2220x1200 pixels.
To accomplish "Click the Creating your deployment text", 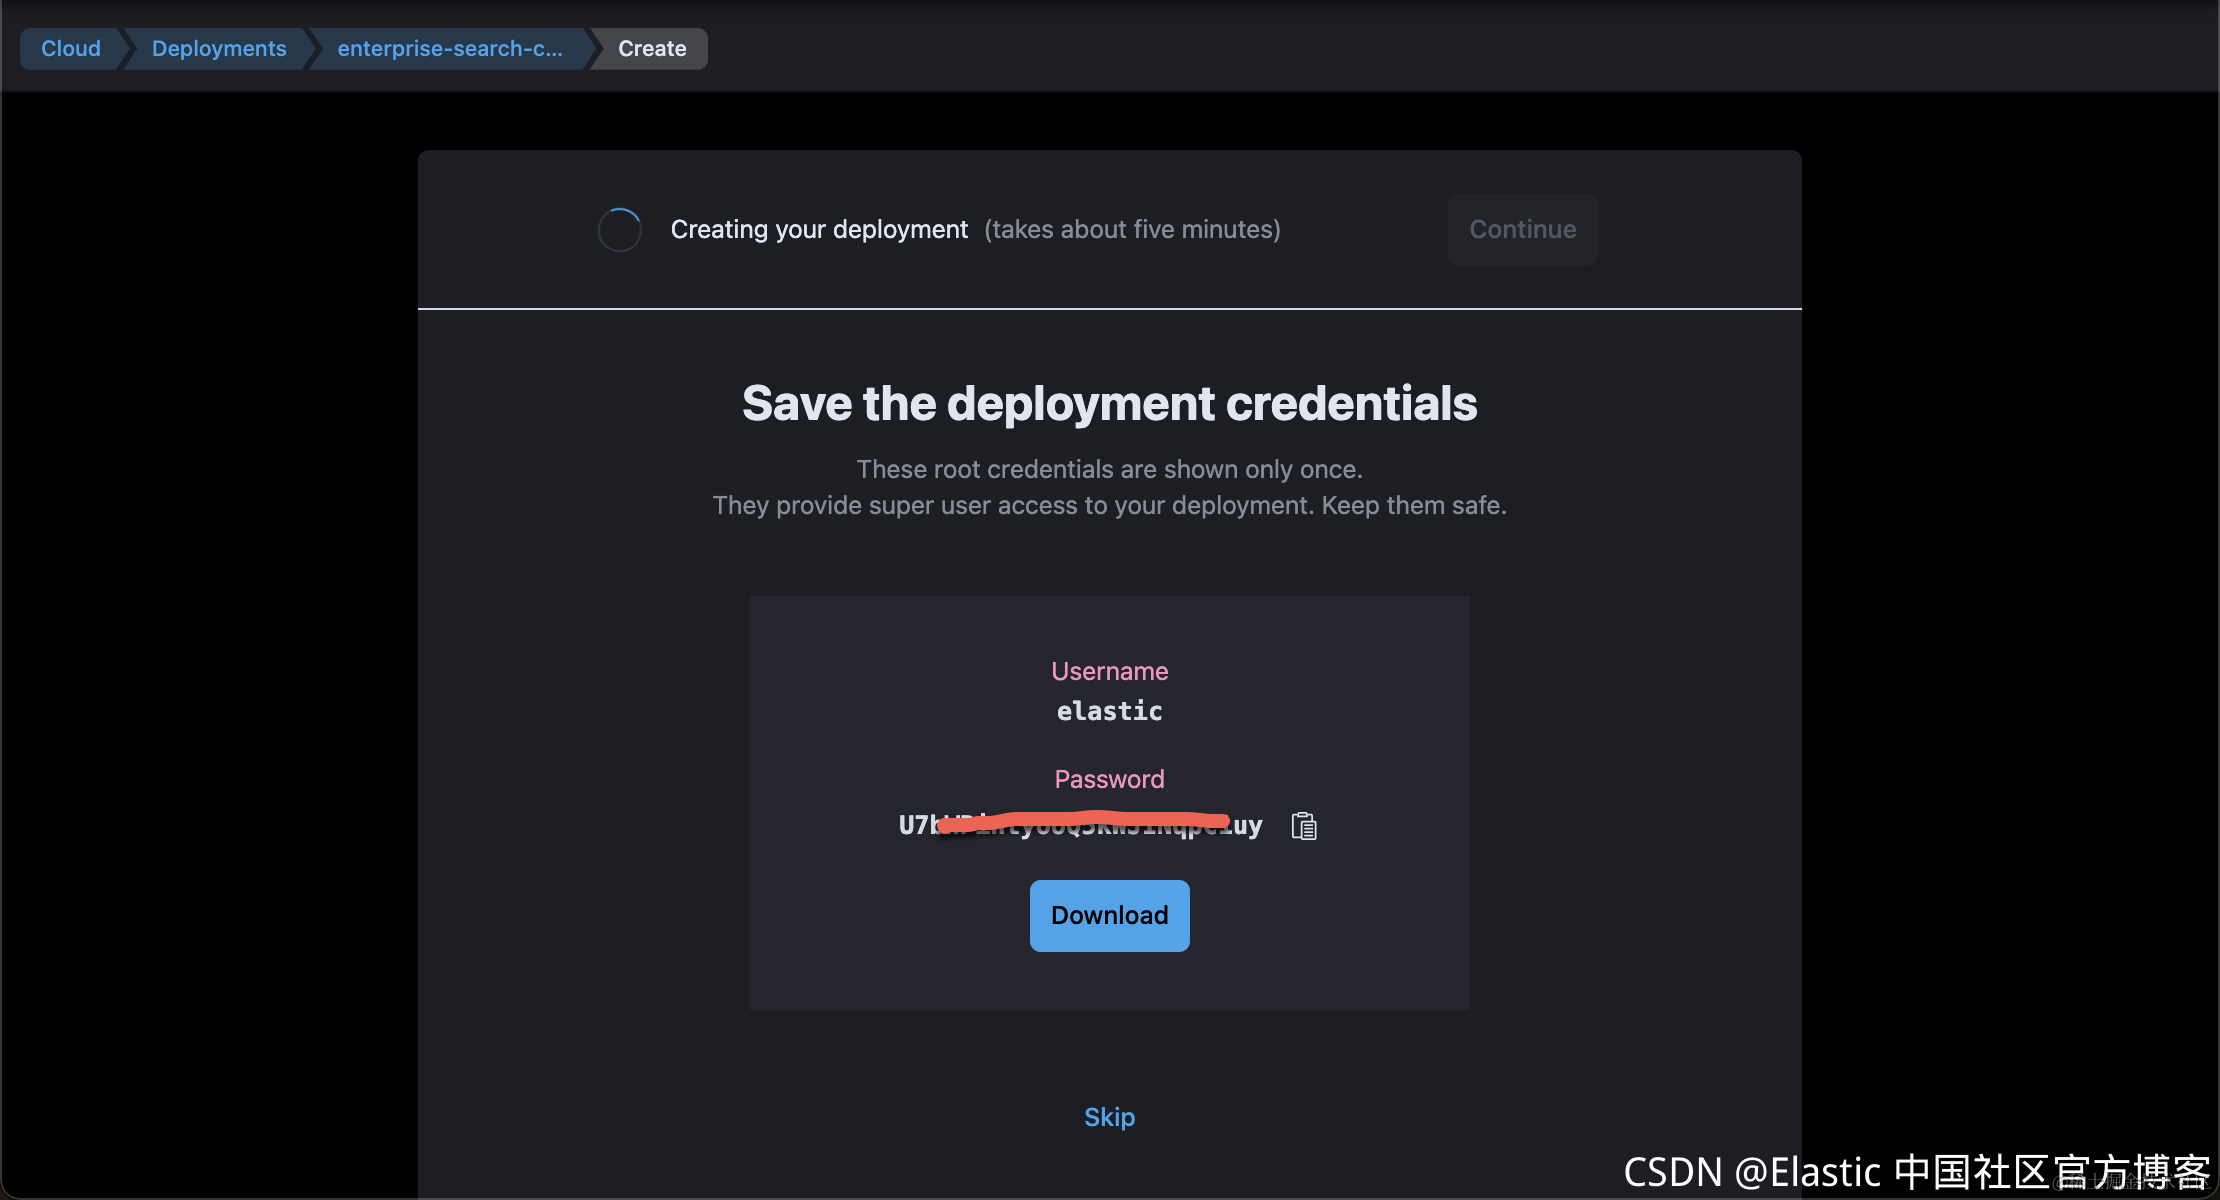I will pos(819,230).
